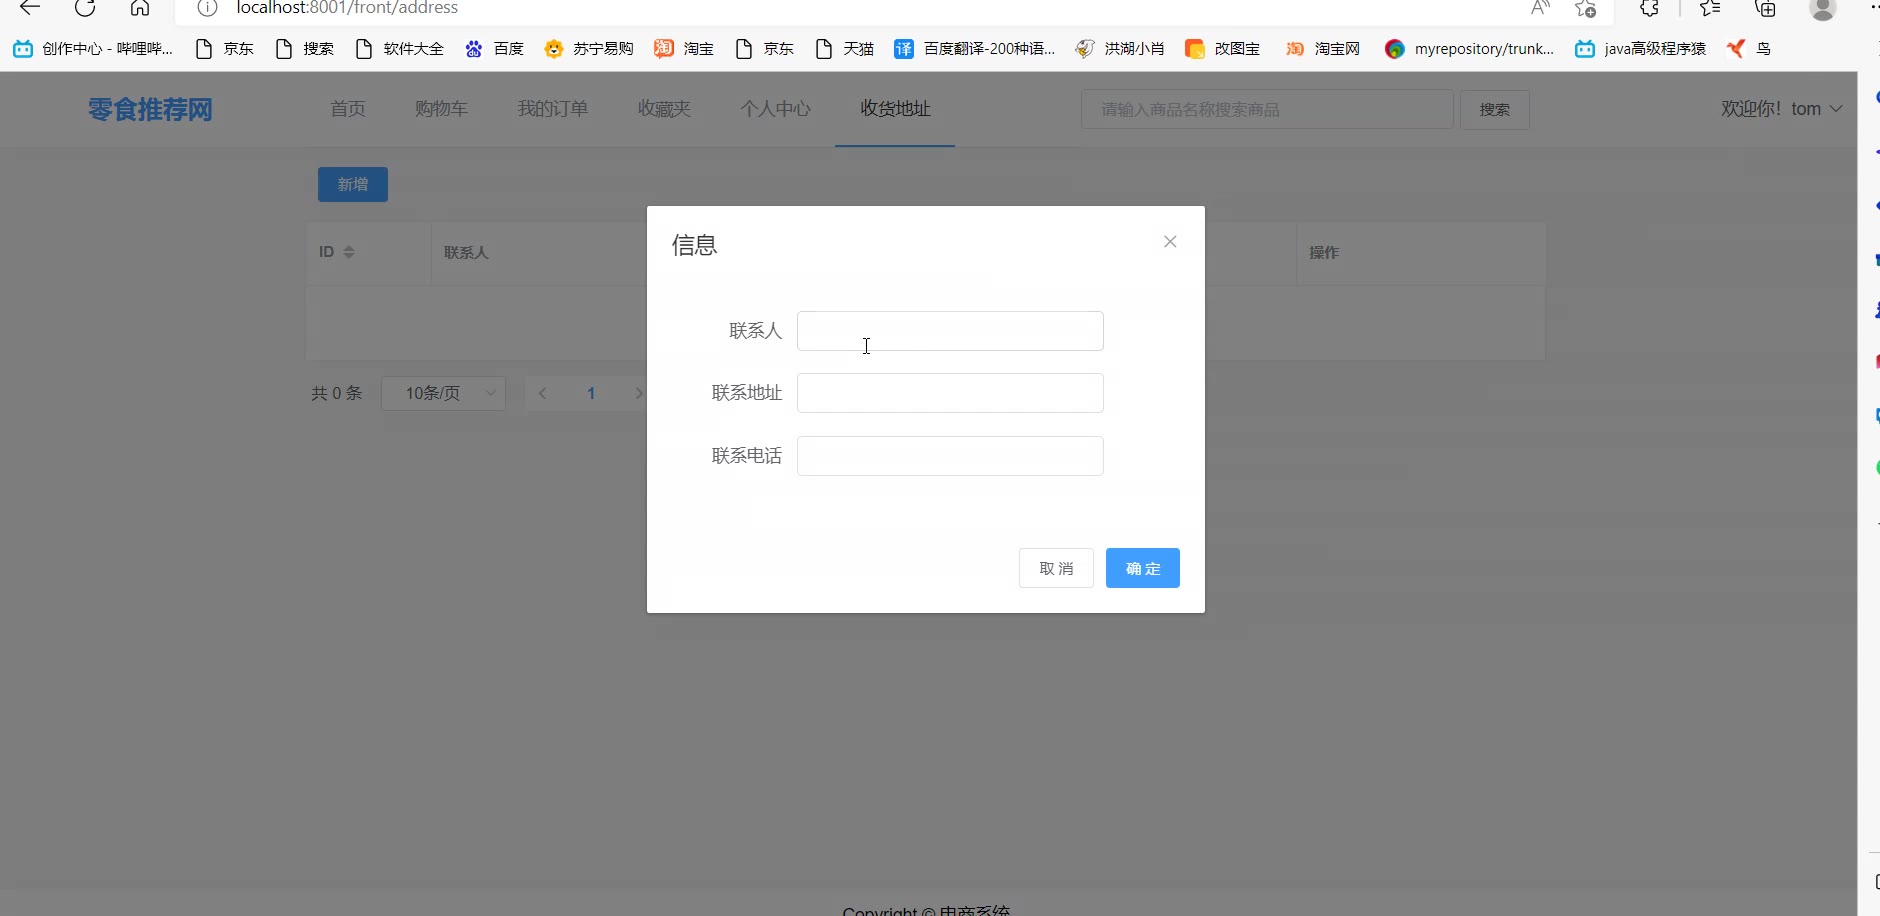The image size is (1880, 916).
Task: Confirm the form with 确定 button
Action: click(x=1143, y=568)
